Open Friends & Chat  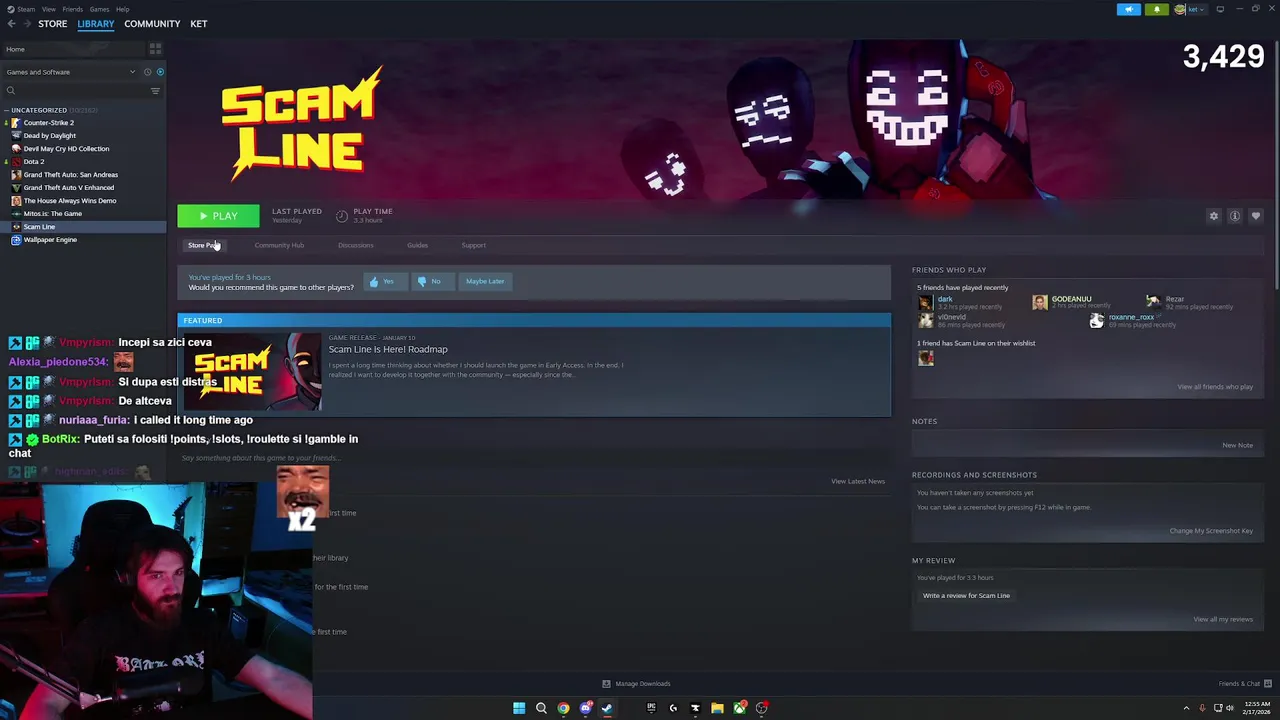click(1244, 684)
